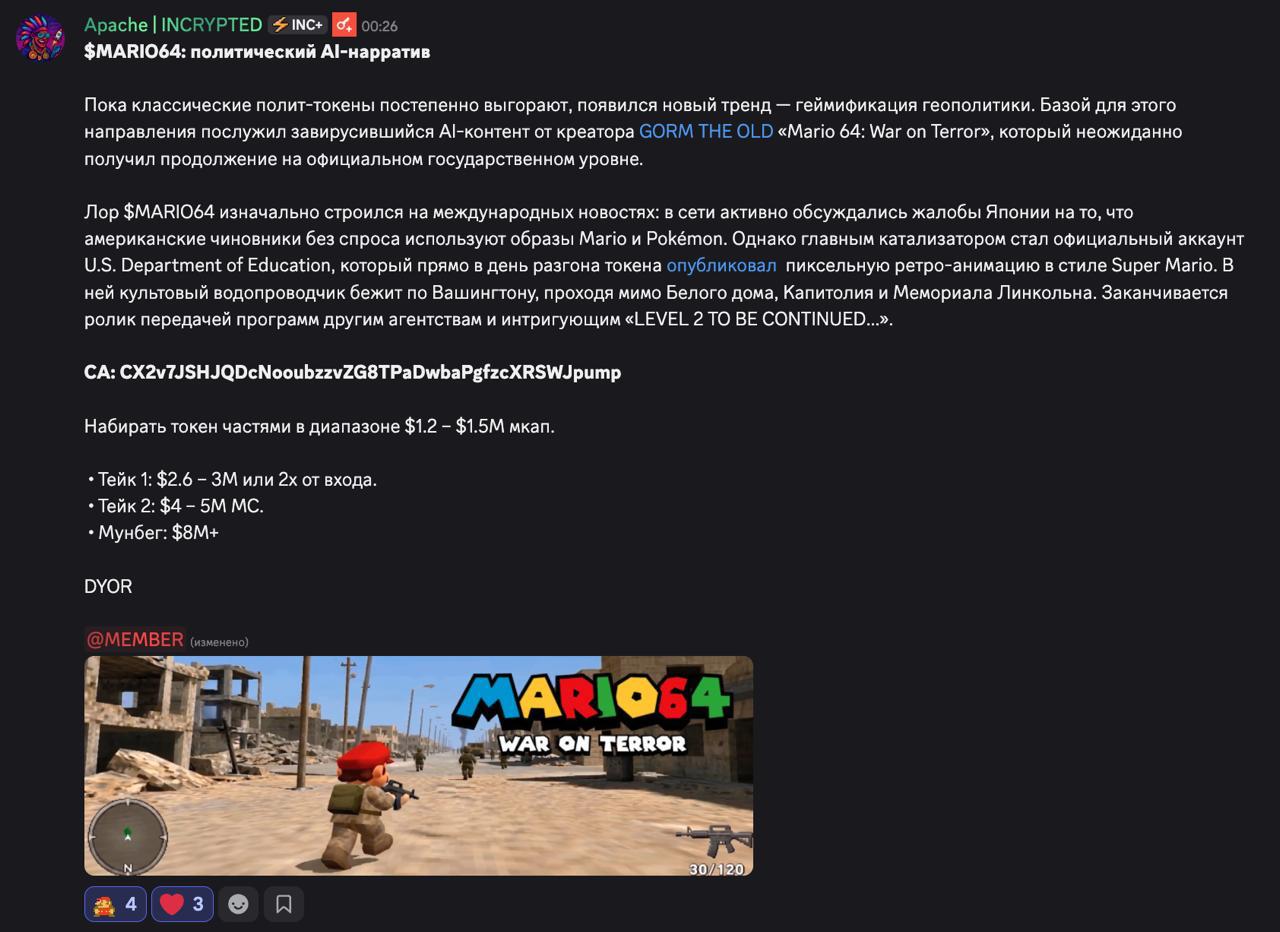Toggle the red heart reaction with count 3
This screenshot has width=1280, height=932.
183,904
